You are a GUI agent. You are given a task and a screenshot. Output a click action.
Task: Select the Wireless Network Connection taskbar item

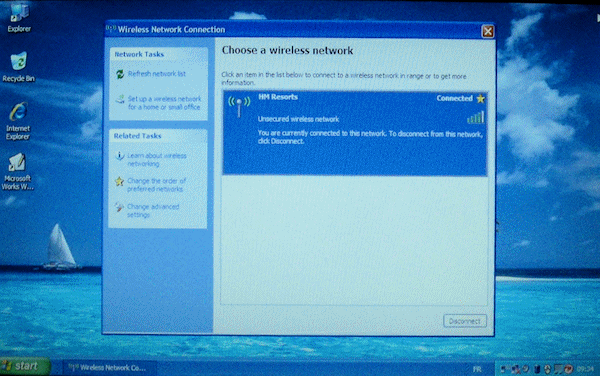[x=109, y=368]
